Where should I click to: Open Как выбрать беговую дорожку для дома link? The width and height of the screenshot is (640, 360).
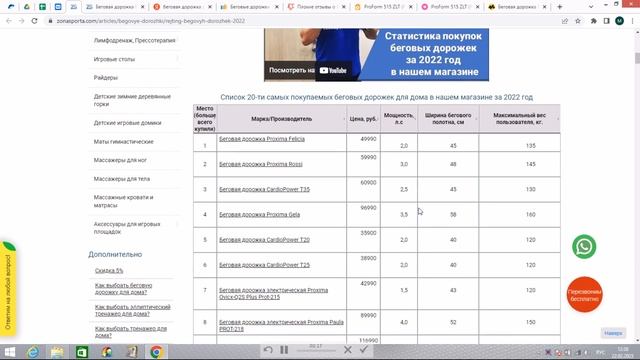pyautogui.click(x=123, y=289)
